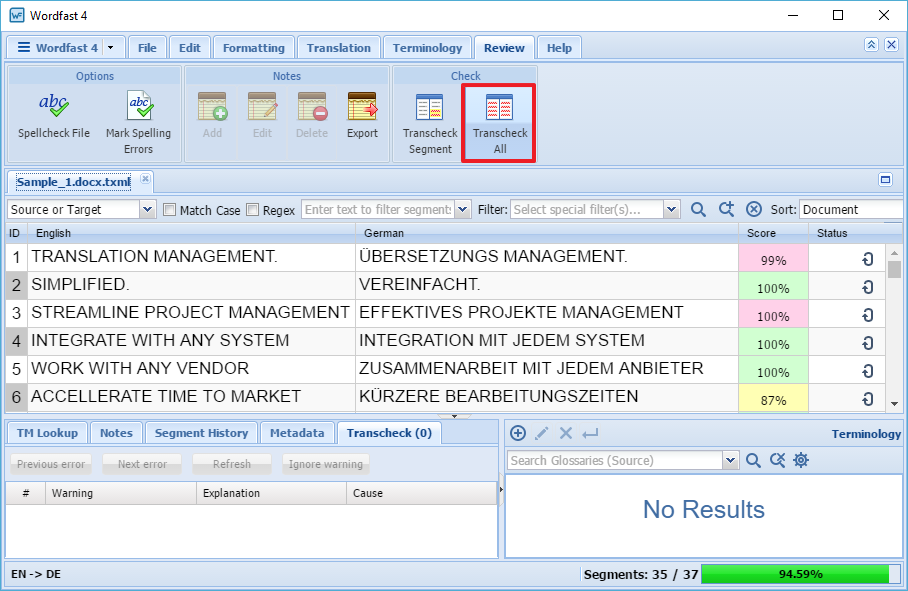Close the Sample_1.docx.txml tab

(x=145, y=179)
